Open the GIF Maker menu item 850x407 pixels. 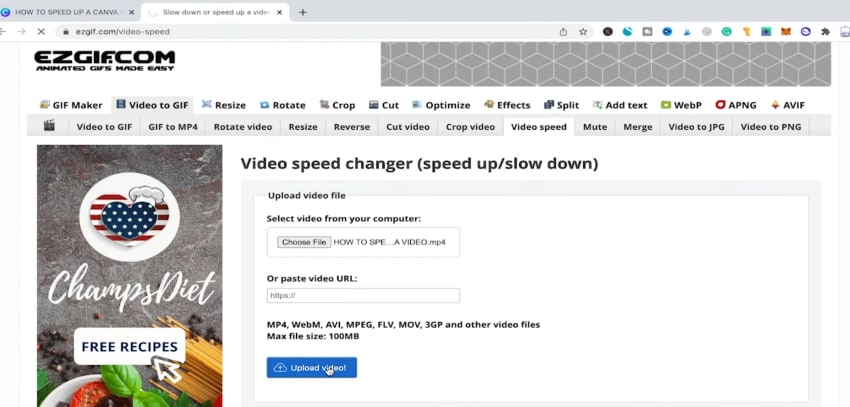71,105
